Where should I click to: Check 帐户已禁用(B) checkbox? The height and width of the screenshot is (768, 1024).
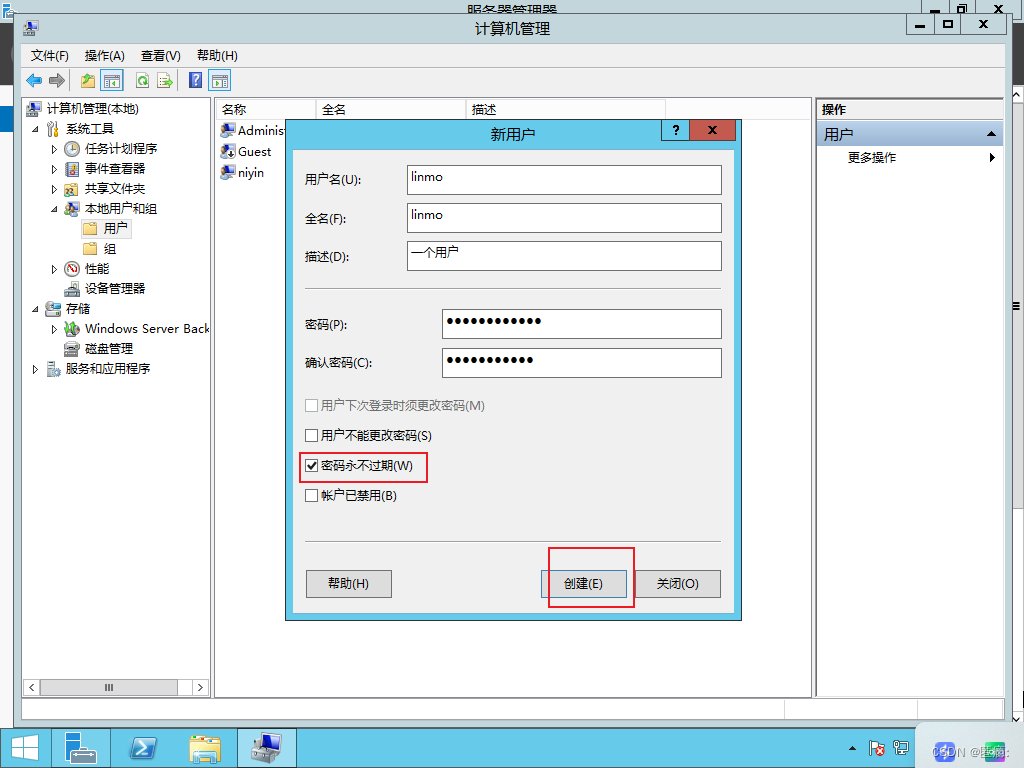(x=312, y=496)
